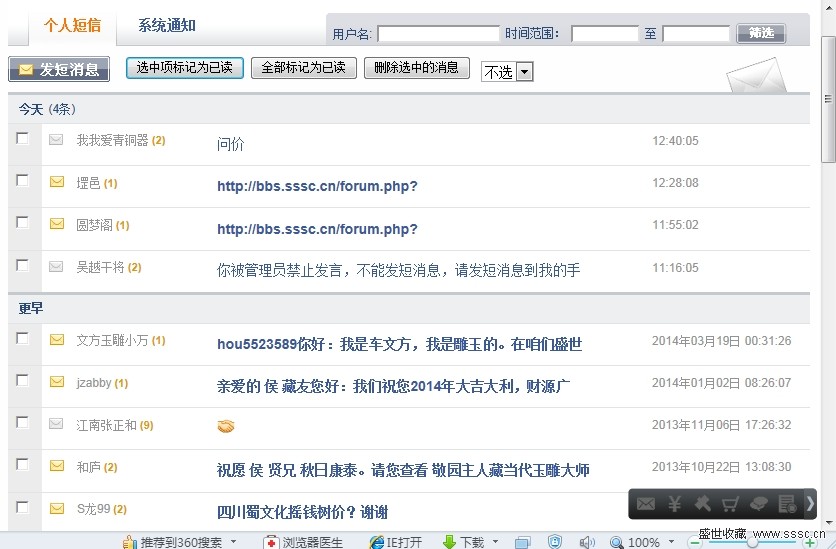The width and height of the screenshot is (836, 549).
Task: Click the speaker mute icon in status bar
Action: click(x=587, y=542)
